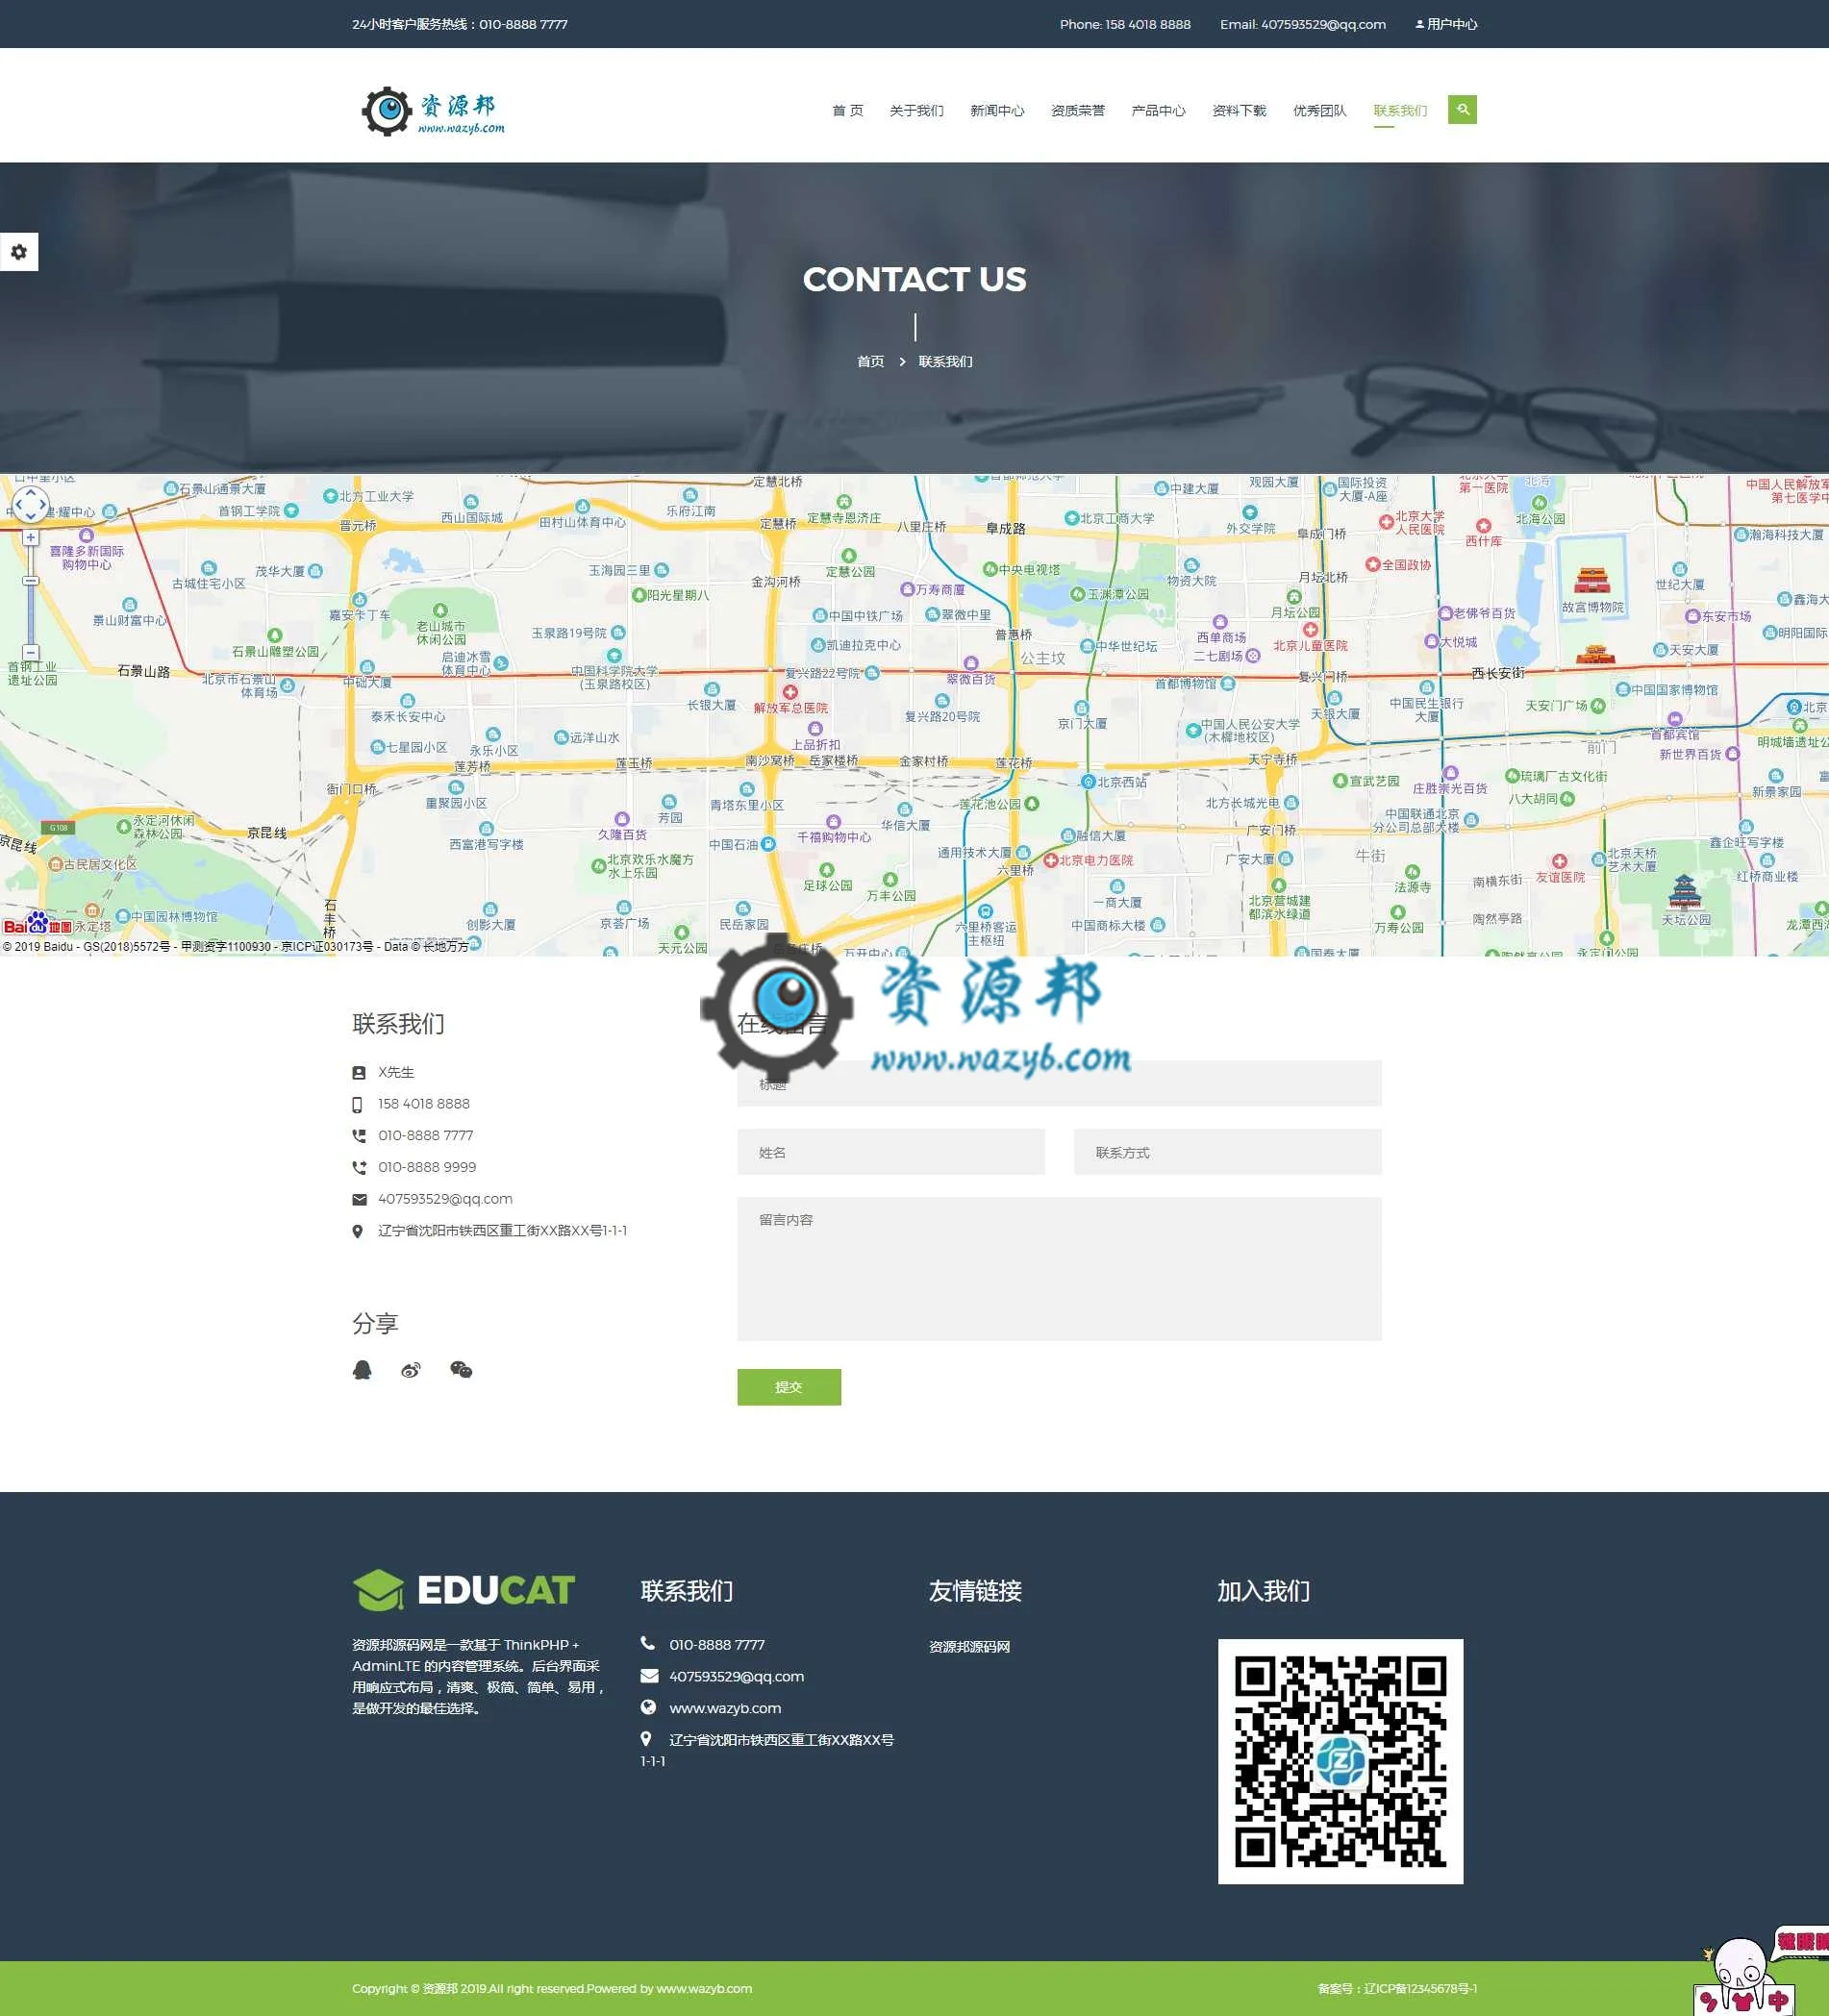Share via the QQ penguin icon
Image resolution: width=1829 pixels, height=2016 pixels.
pyautogui.click(x=362, y=1370)
